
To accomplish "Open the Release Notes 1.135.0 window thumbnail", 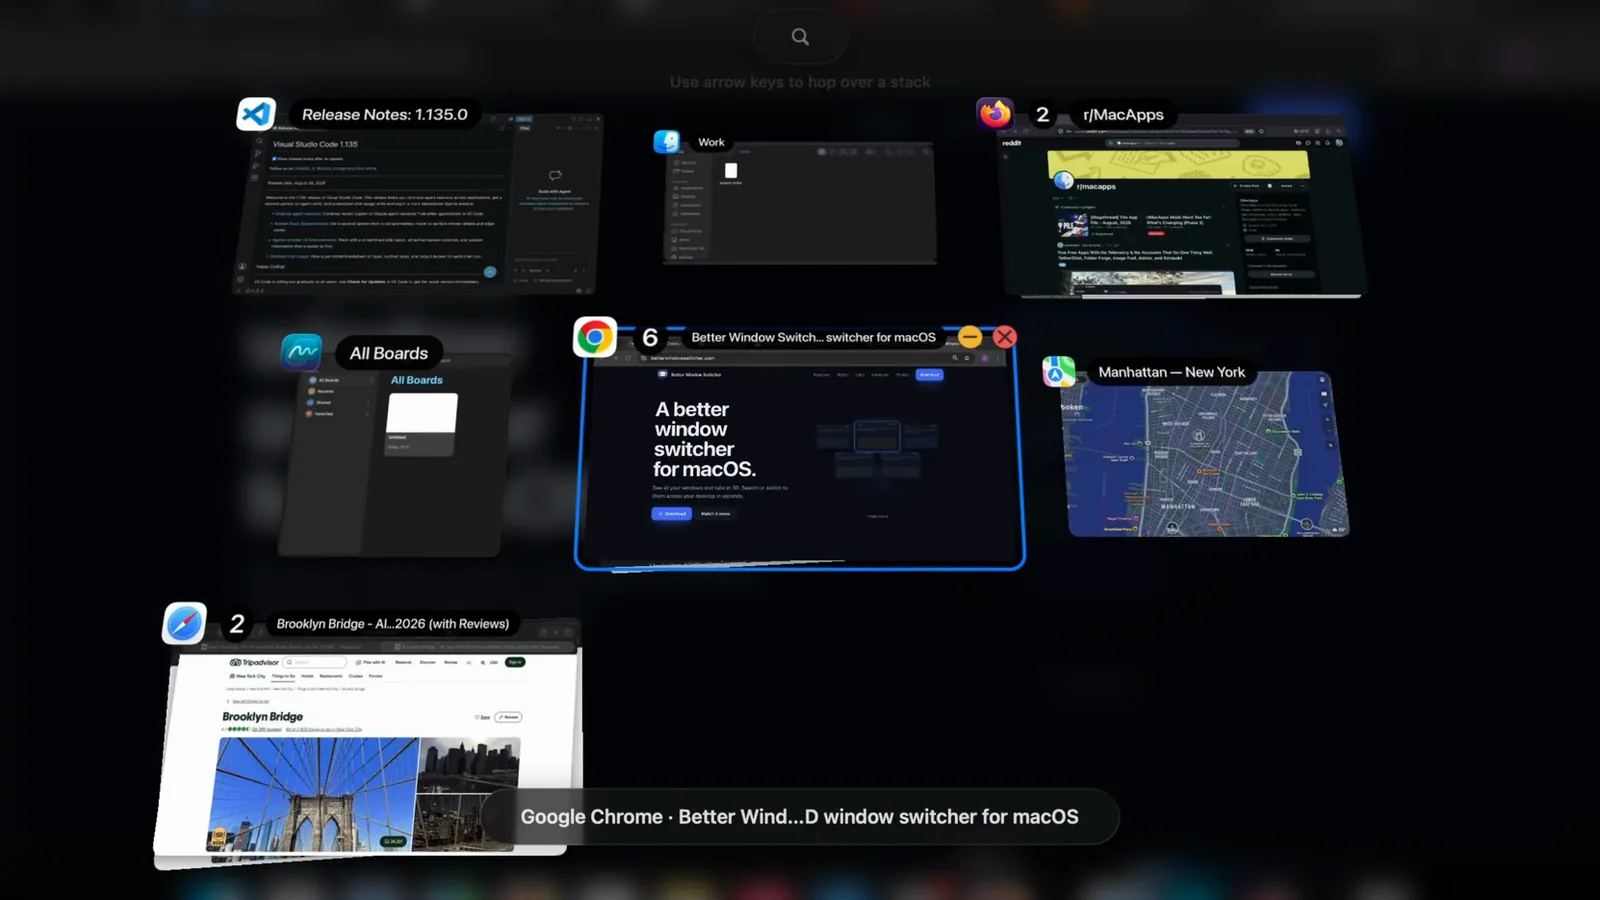I will (x=418, y=205).
